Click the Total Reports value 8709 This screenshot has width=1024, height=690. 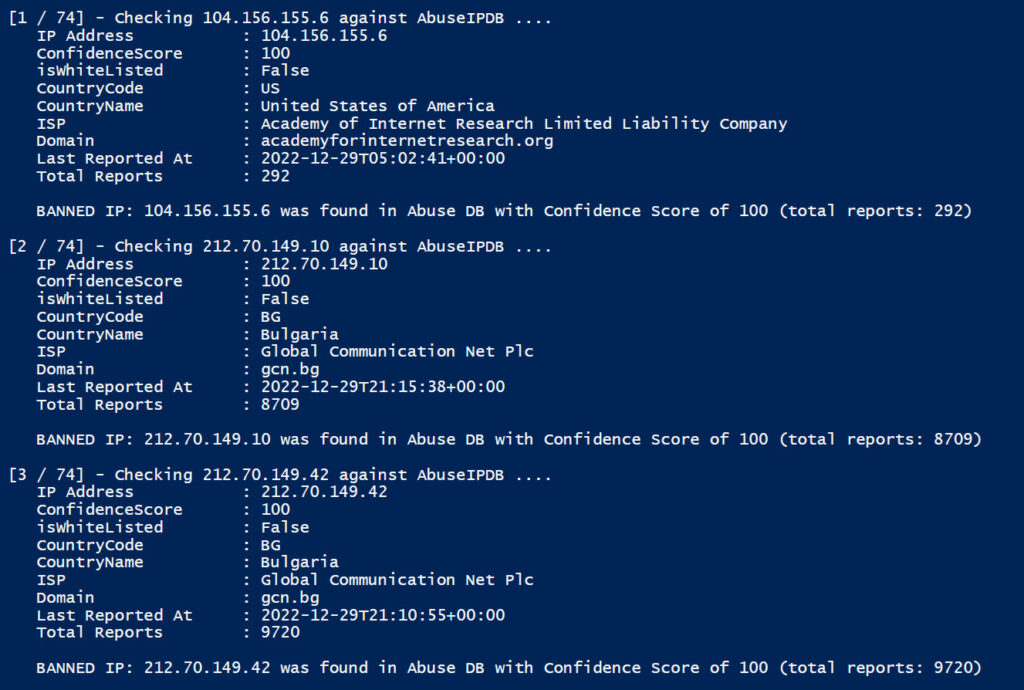[280, 405]
